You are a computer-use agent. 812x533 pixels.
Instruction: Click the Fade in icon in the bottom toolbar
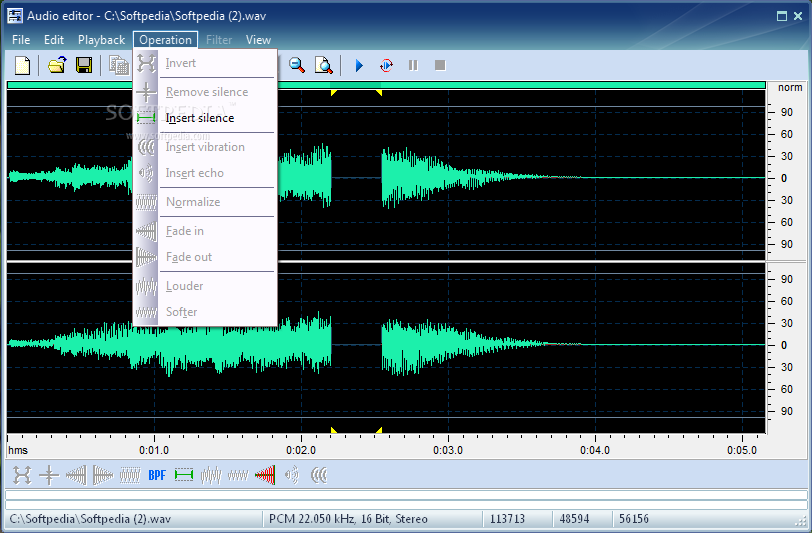[76, 475]
